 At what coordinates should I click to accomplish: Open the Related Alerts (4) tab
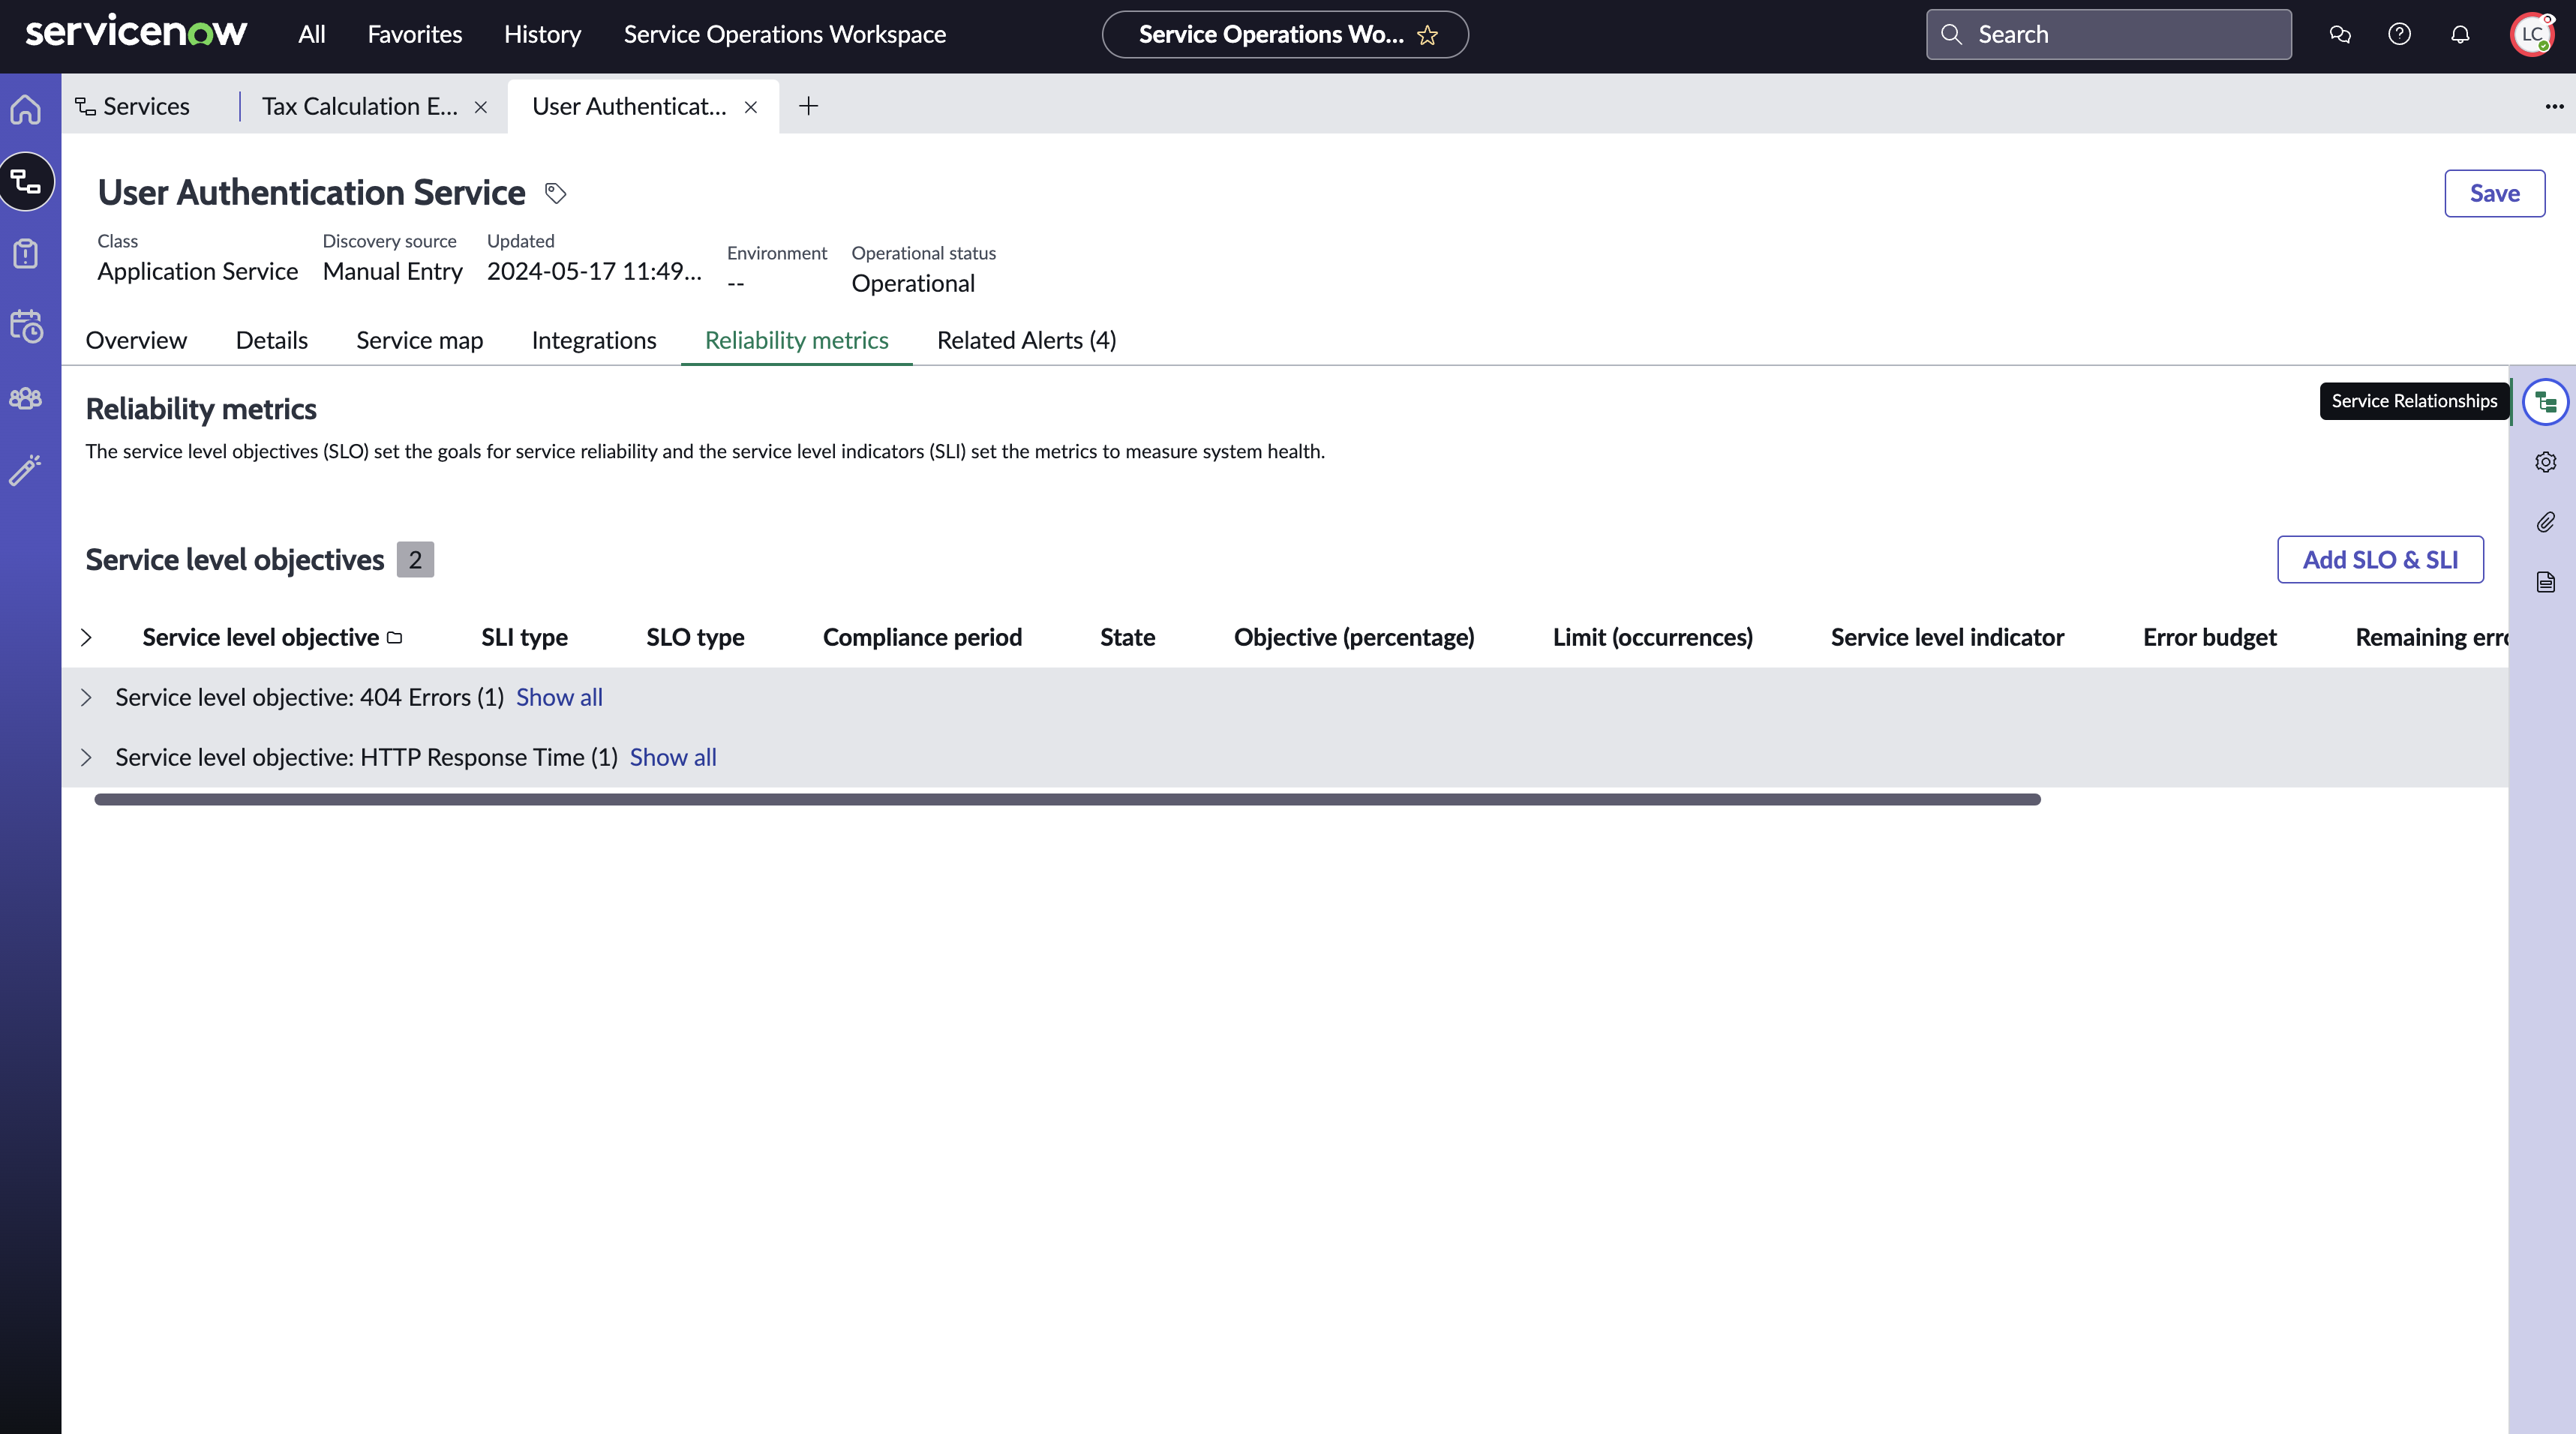[1026, 341]
